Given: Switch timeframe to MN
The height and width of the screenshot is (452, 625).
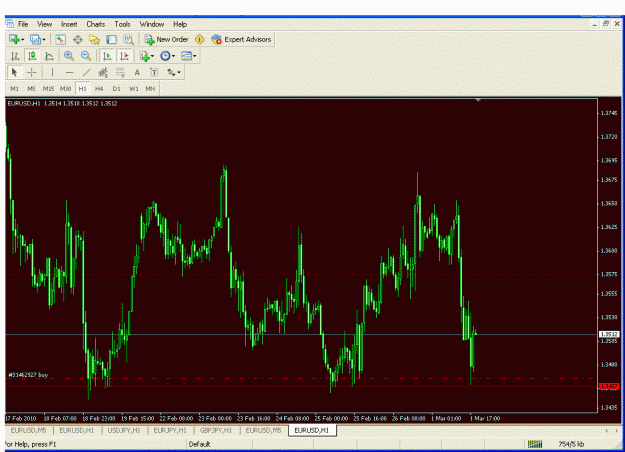Looking at the screenshot, I should pyautogui.click(x=150, y=88).
